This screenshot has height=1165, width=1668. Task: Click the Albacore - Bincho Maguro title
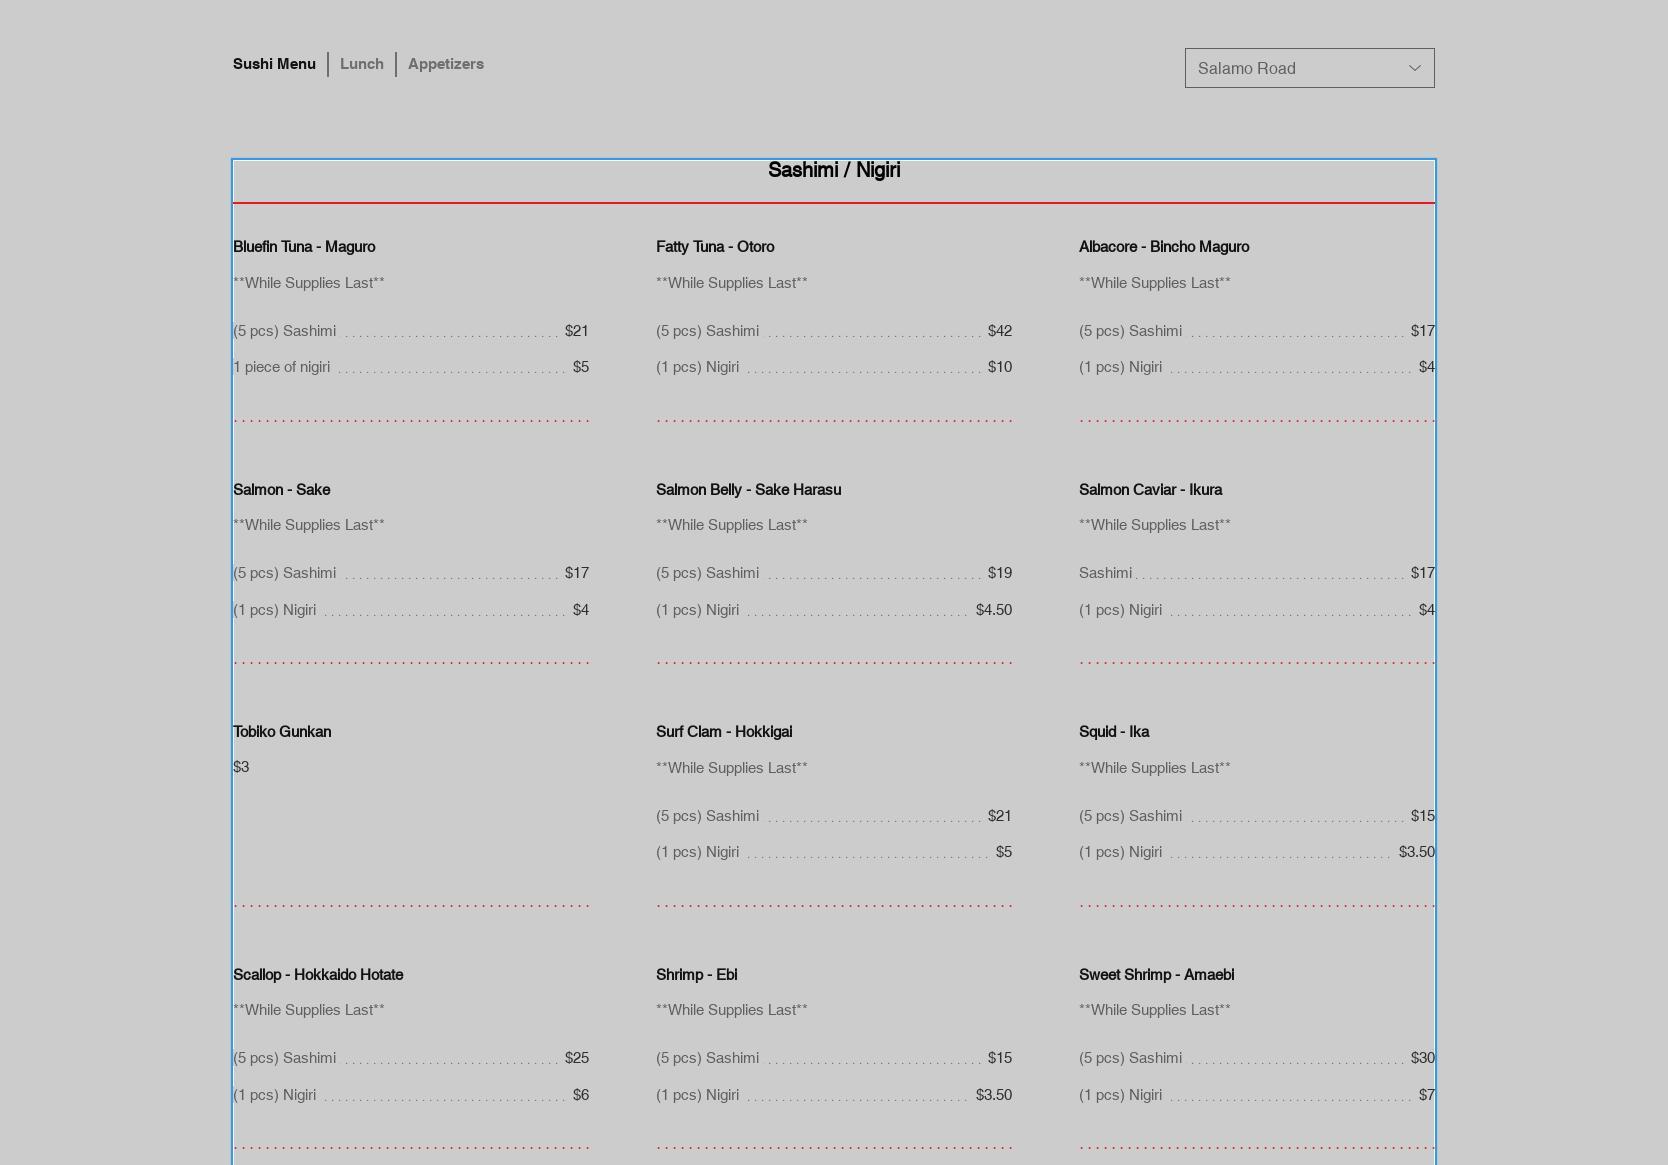pos(1163,247)
